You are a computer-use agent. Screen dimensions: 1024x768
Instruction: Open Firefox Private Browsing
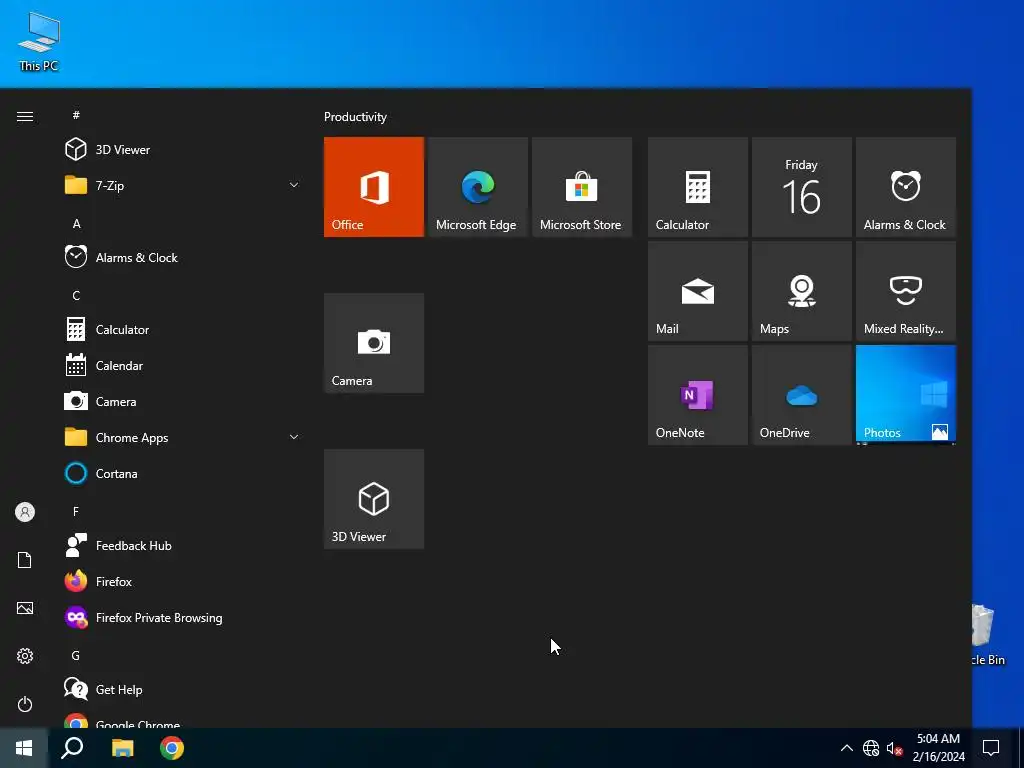183,617
